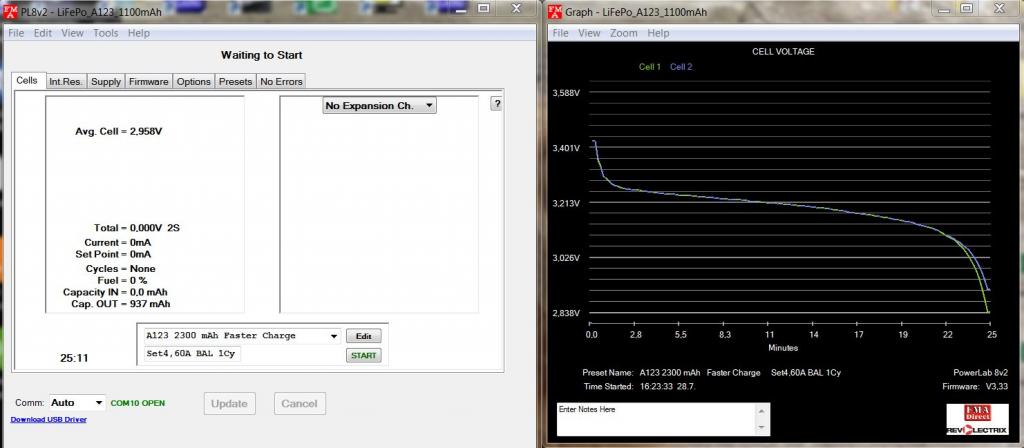Open the Tools menu in PL8v2

point(105,33)
